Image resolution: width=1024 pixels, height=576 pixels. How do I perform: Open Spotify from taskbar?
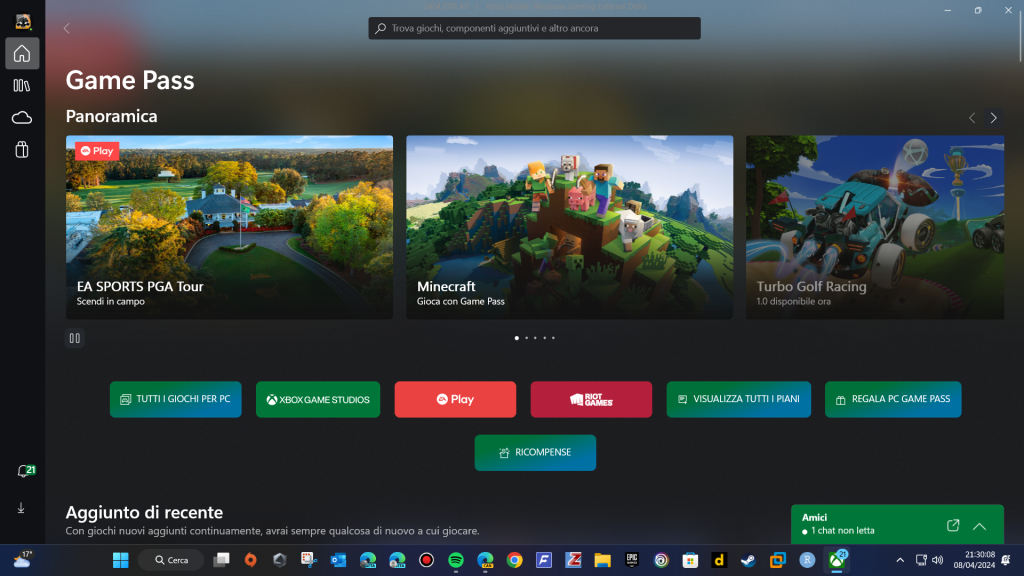coord(456,560)
